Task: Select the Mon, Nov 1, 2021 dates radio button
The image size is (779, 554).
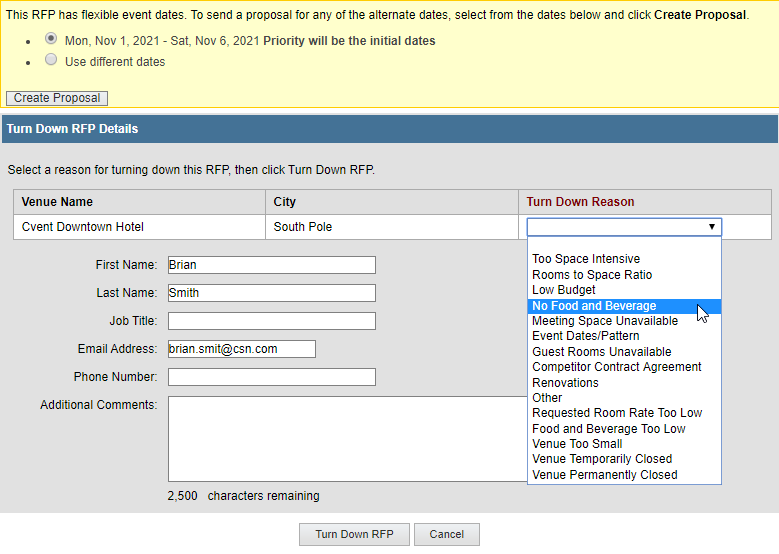Action: point(51,38)
